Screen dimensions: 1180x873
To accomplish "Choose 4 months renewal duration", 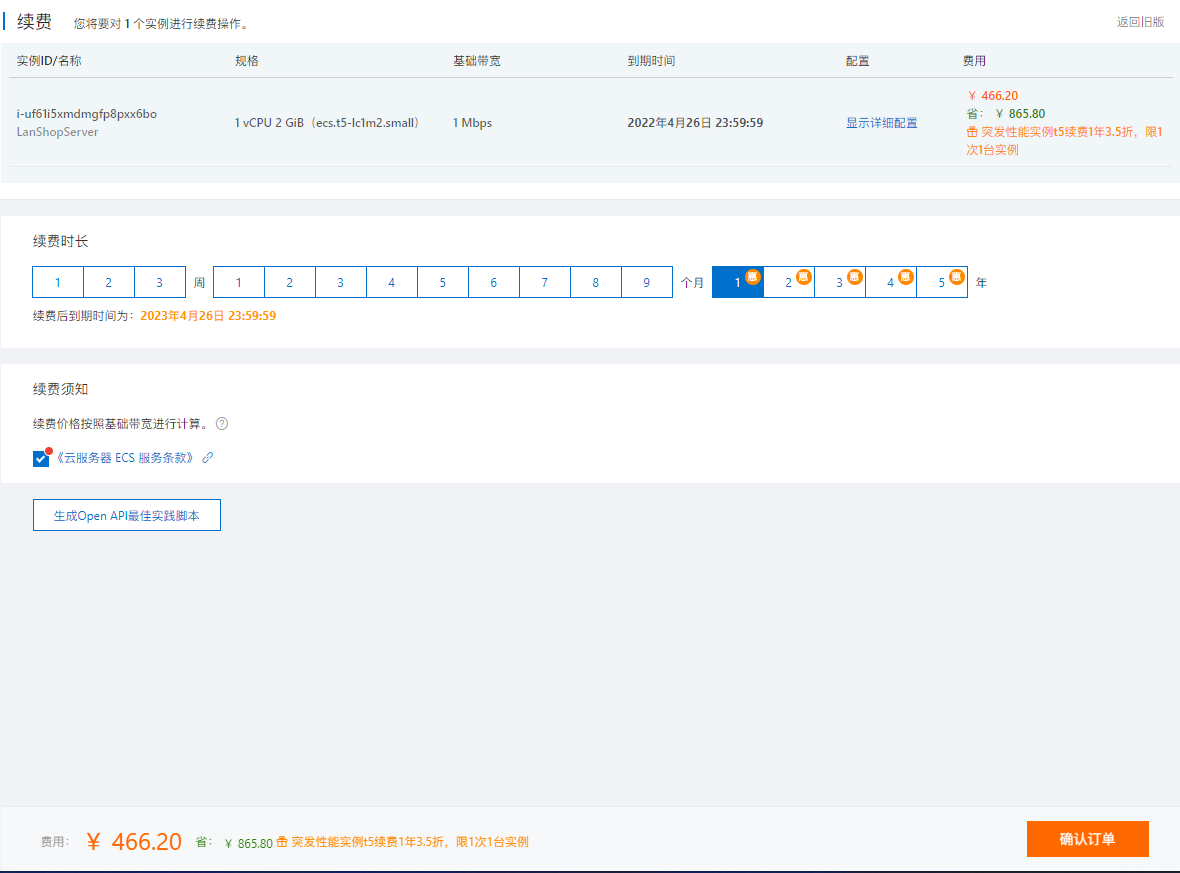I will (391, 283).
